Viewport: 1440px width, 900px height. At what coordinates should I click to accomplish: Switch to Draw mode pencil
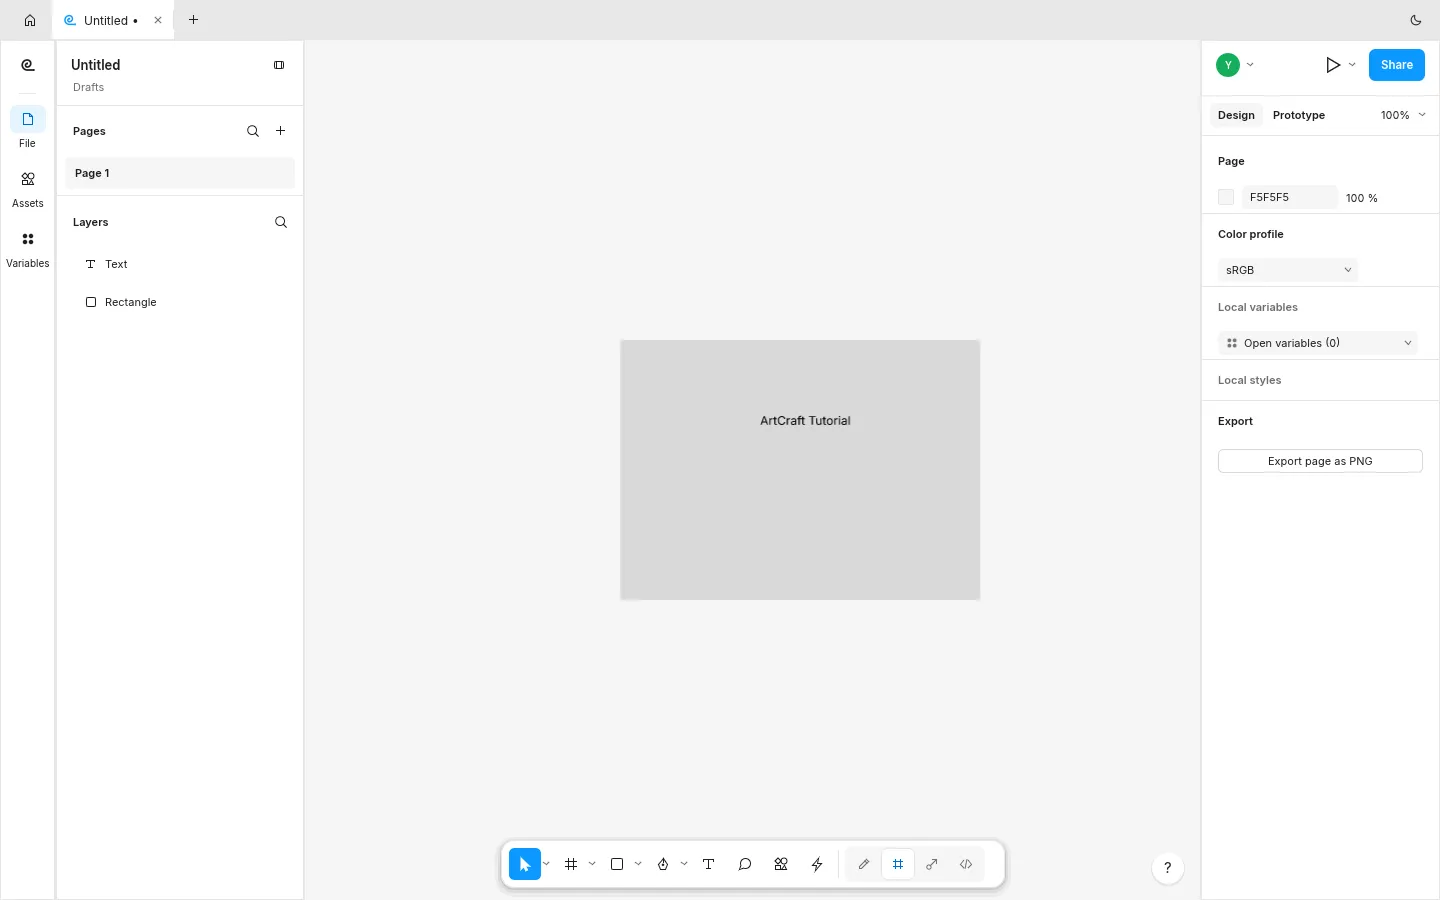pyautogui.click(x=864, y=864)
